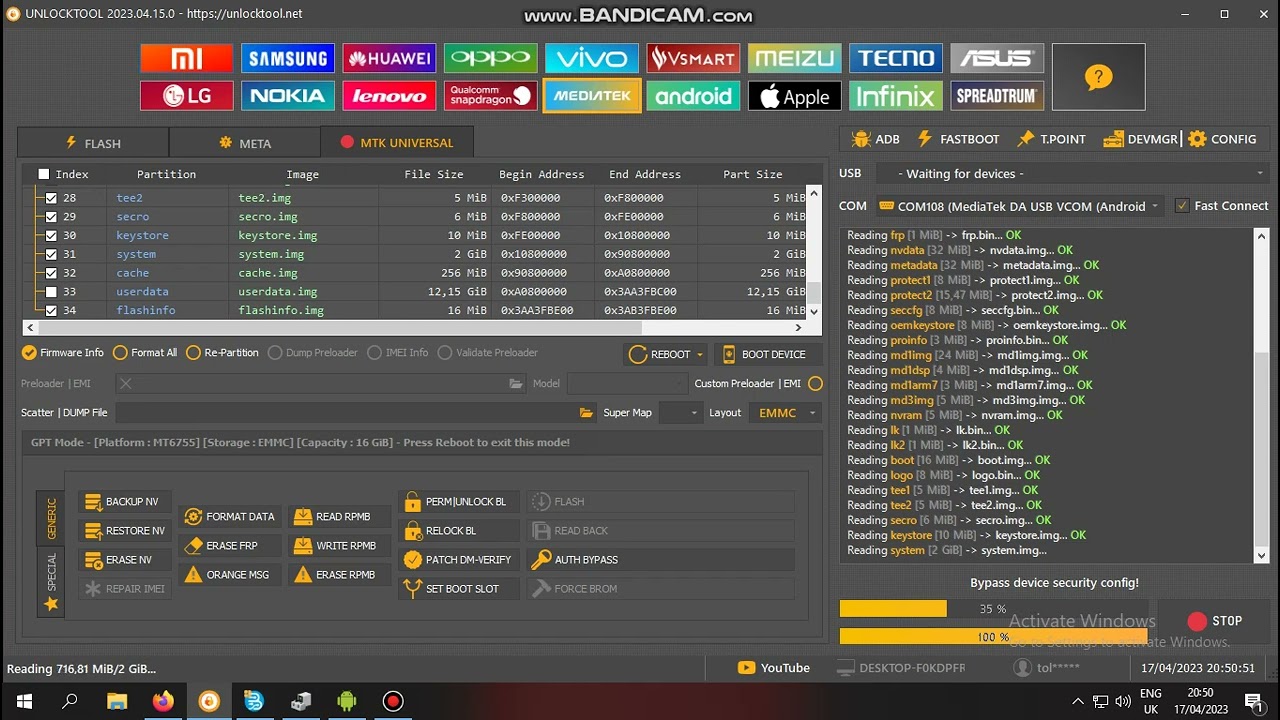Viewport: 1280px width, 720px height.
Task: Browse for Scatter file with folder icon
Action: pos(587,413)
